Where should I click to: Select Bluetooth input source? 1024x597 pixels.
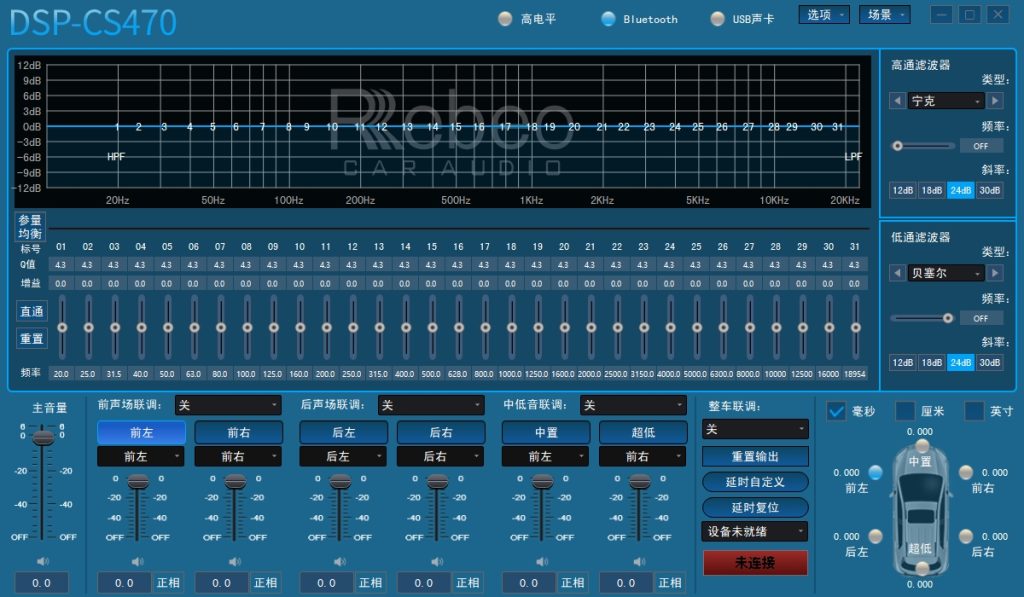tap(608, 19)
